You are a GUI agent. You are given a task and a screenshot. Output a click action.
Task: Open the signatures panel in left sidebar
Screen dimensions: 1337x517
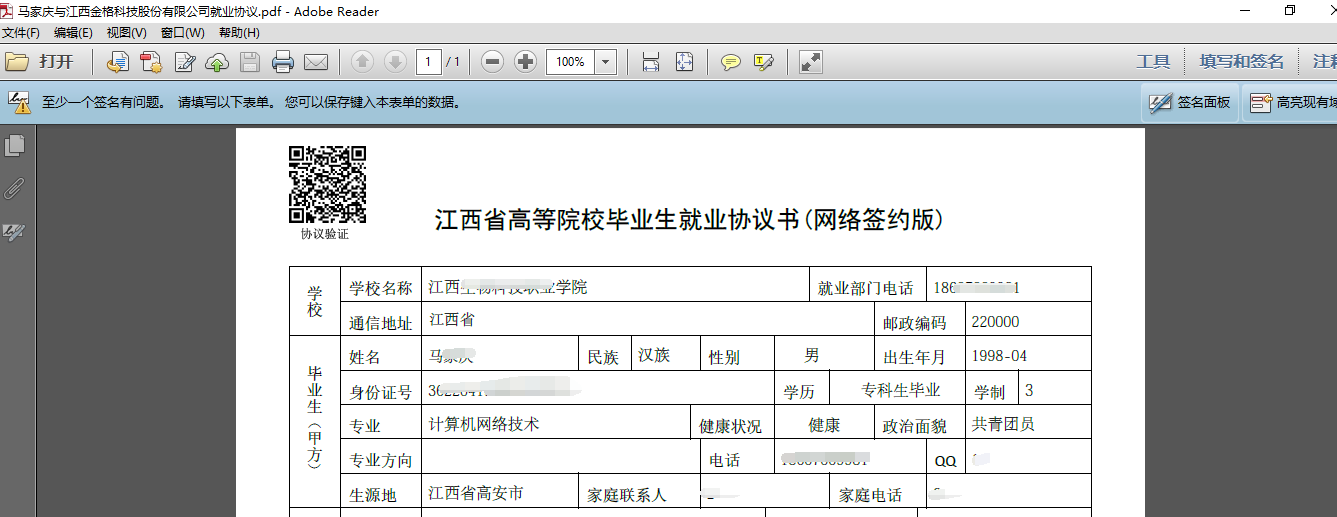[15, 232]
